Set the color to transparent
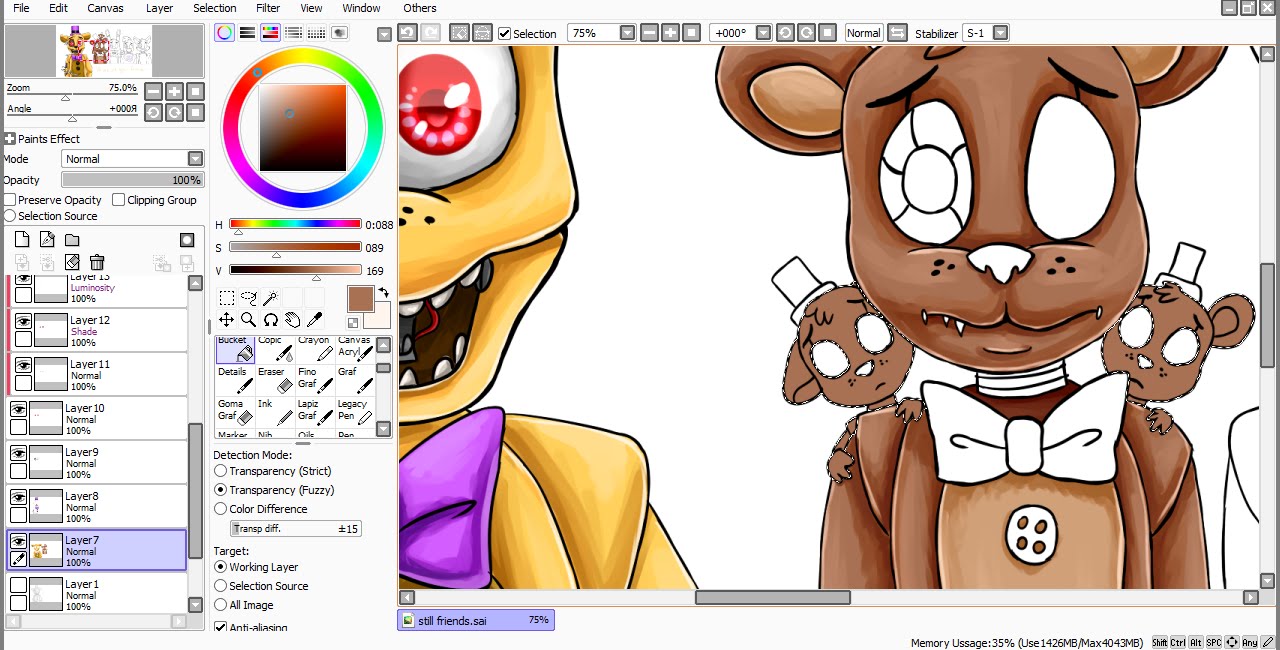The width and height of the screenshot is (1280, 650). pos(353,323)
